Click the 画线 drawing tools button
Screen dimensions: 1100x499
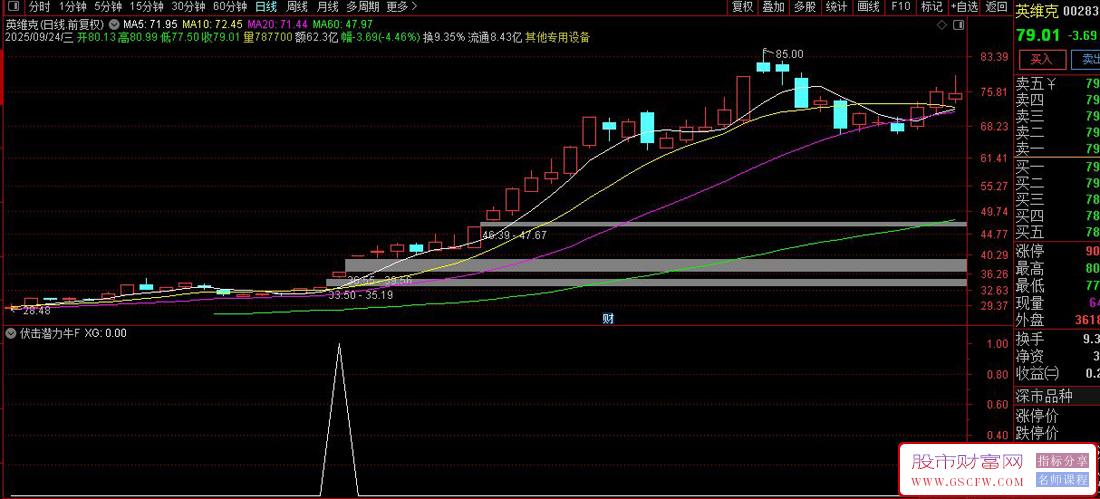[868, 7]
